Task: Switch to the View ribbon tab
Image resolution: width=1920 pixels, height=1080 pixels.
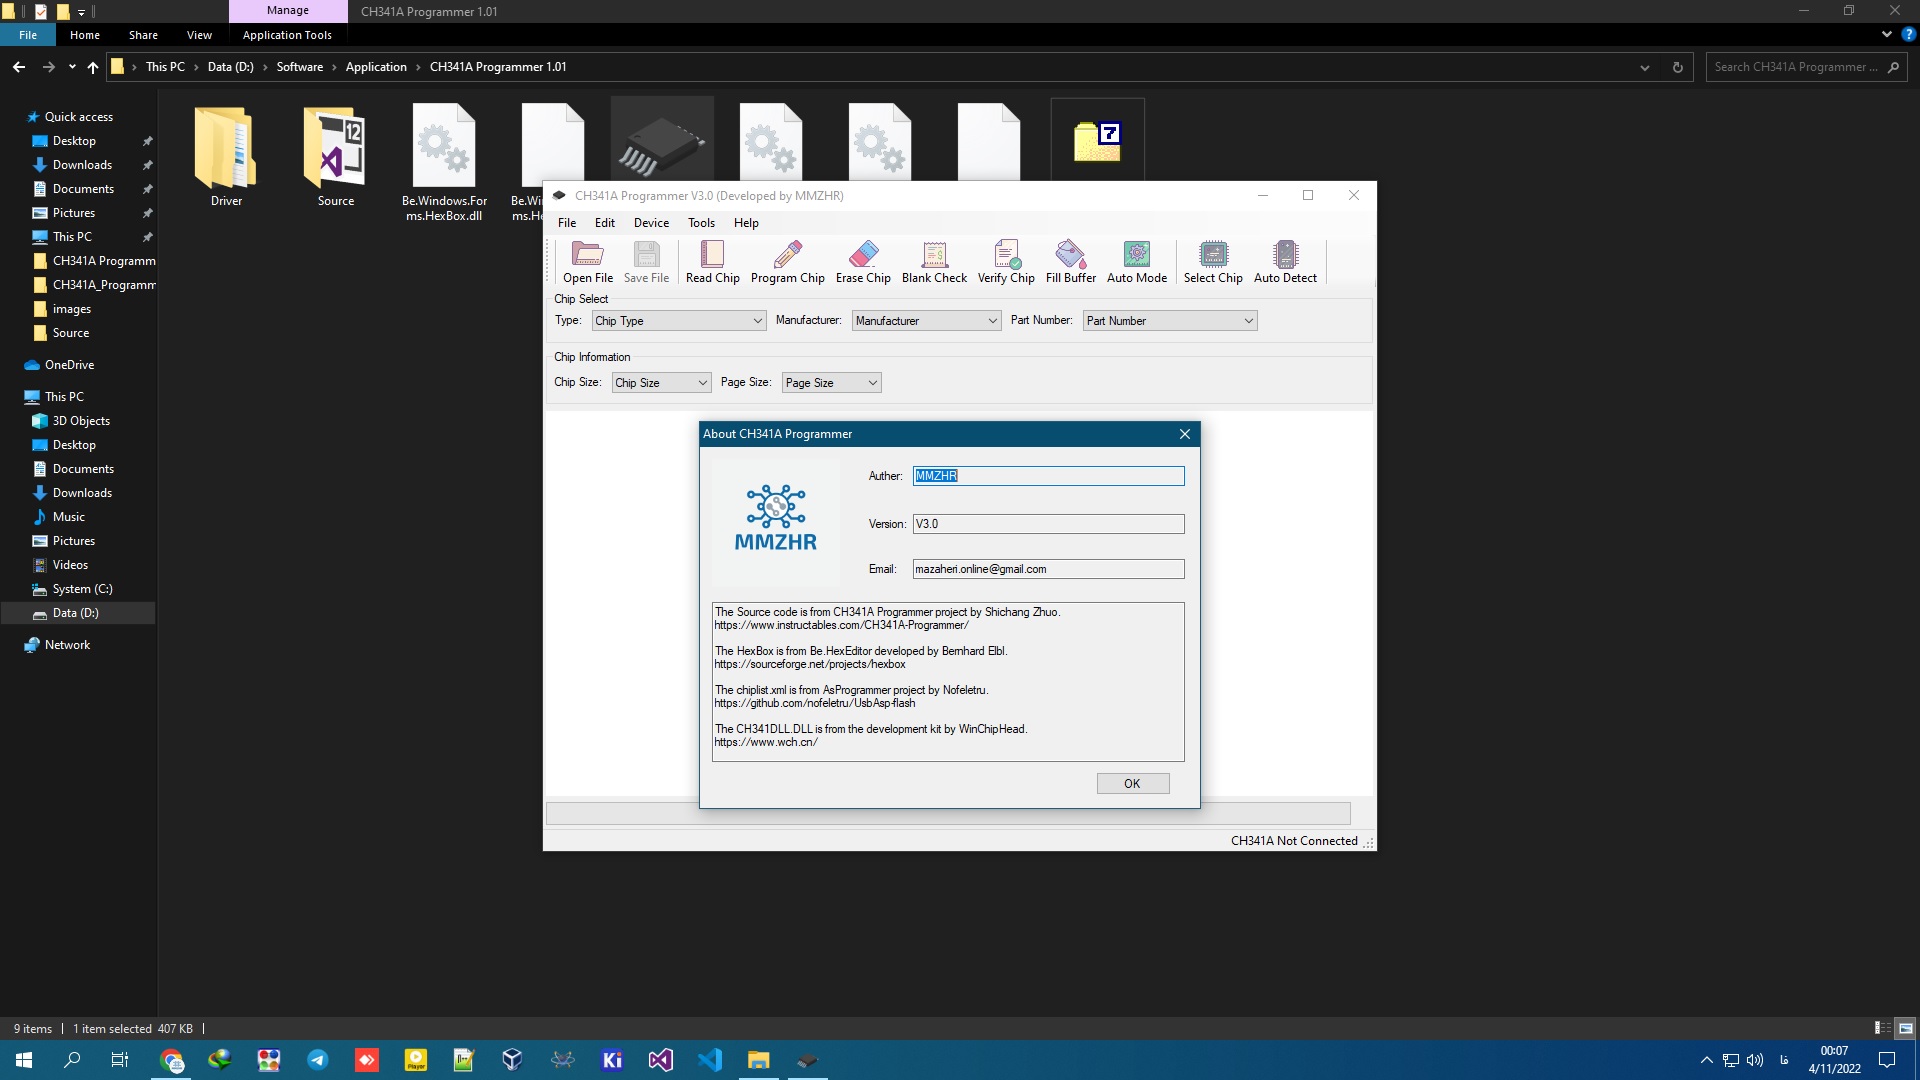Action: tap(199, 35)
